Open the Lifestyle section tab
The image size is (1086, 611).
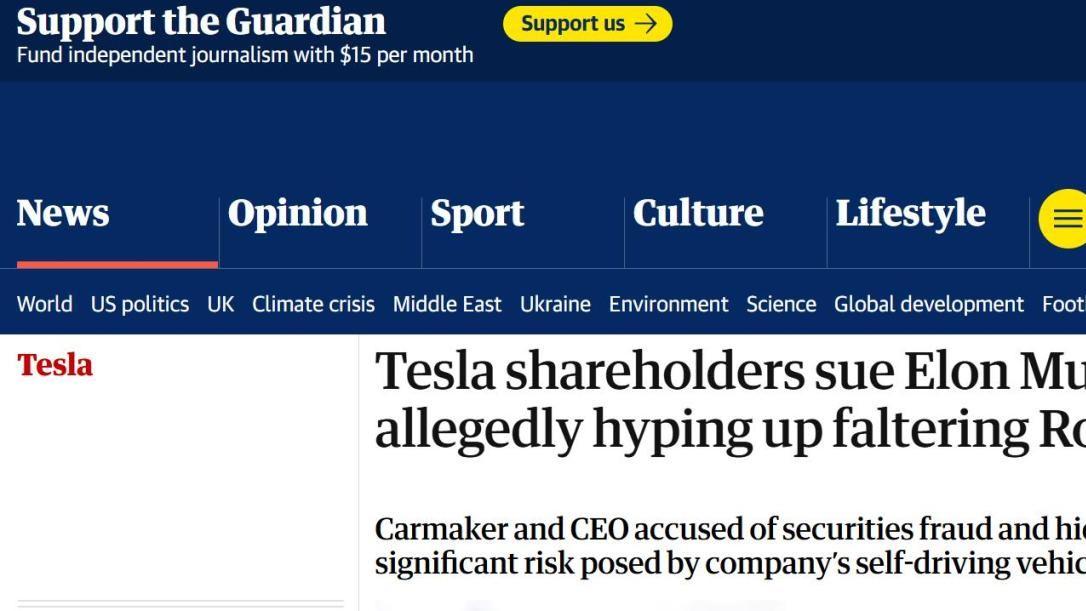(x=910, y=213)
